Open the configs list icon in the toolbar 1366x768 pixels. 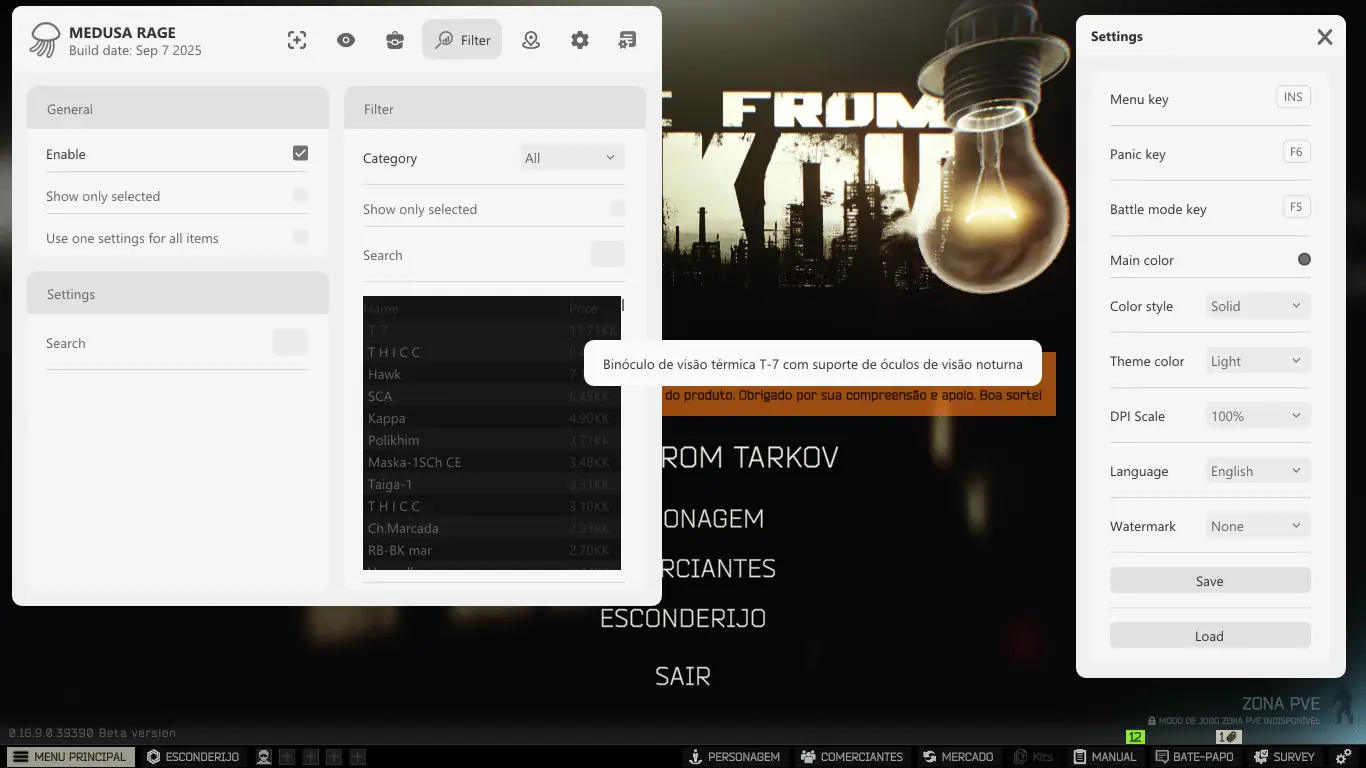click(627, 40)
